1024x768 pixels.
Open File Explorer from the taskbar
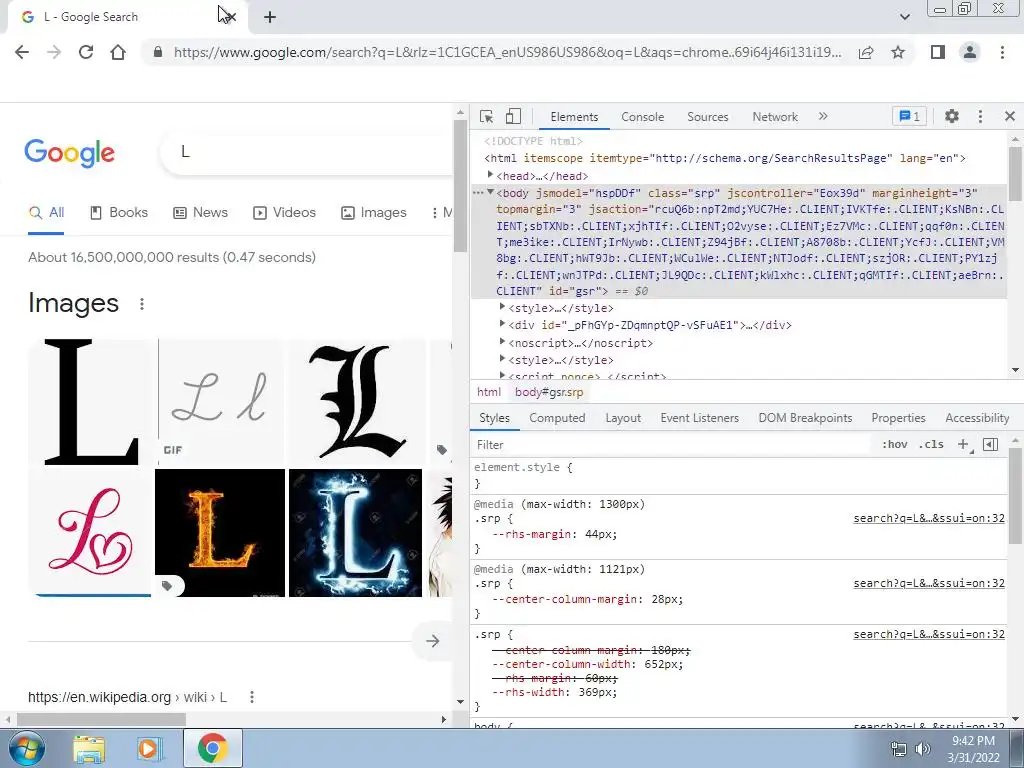[89, 750]
